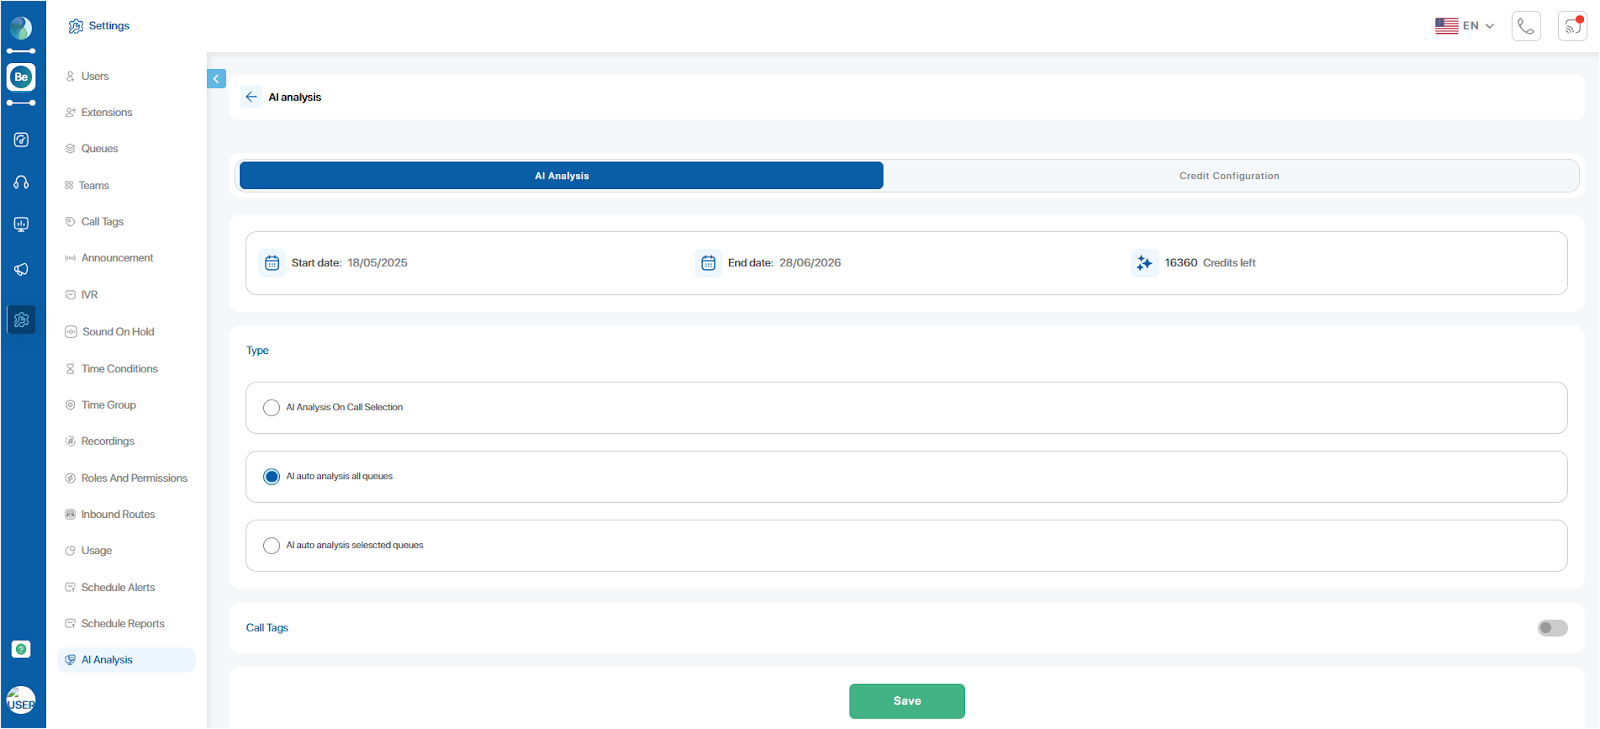Select the AI Analysis tab
1600x729 pixels.
[561, 176]
